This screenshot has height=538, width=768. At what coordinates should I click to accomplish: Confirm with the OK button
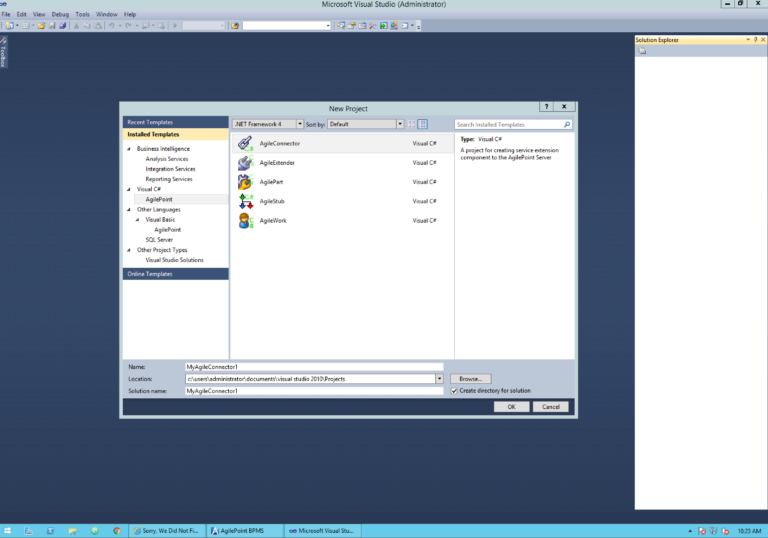(x=511, y=407)
